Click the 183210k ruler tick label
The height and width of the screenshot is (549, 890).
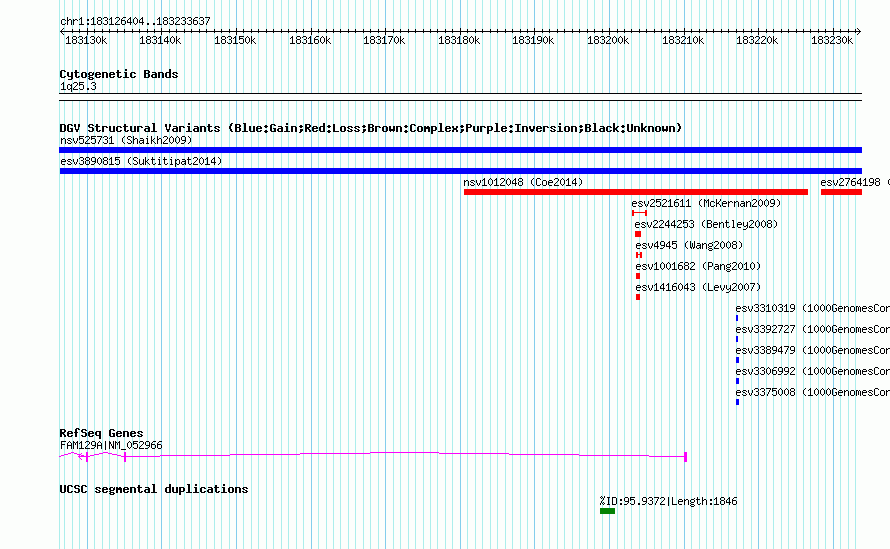point(683,40)
